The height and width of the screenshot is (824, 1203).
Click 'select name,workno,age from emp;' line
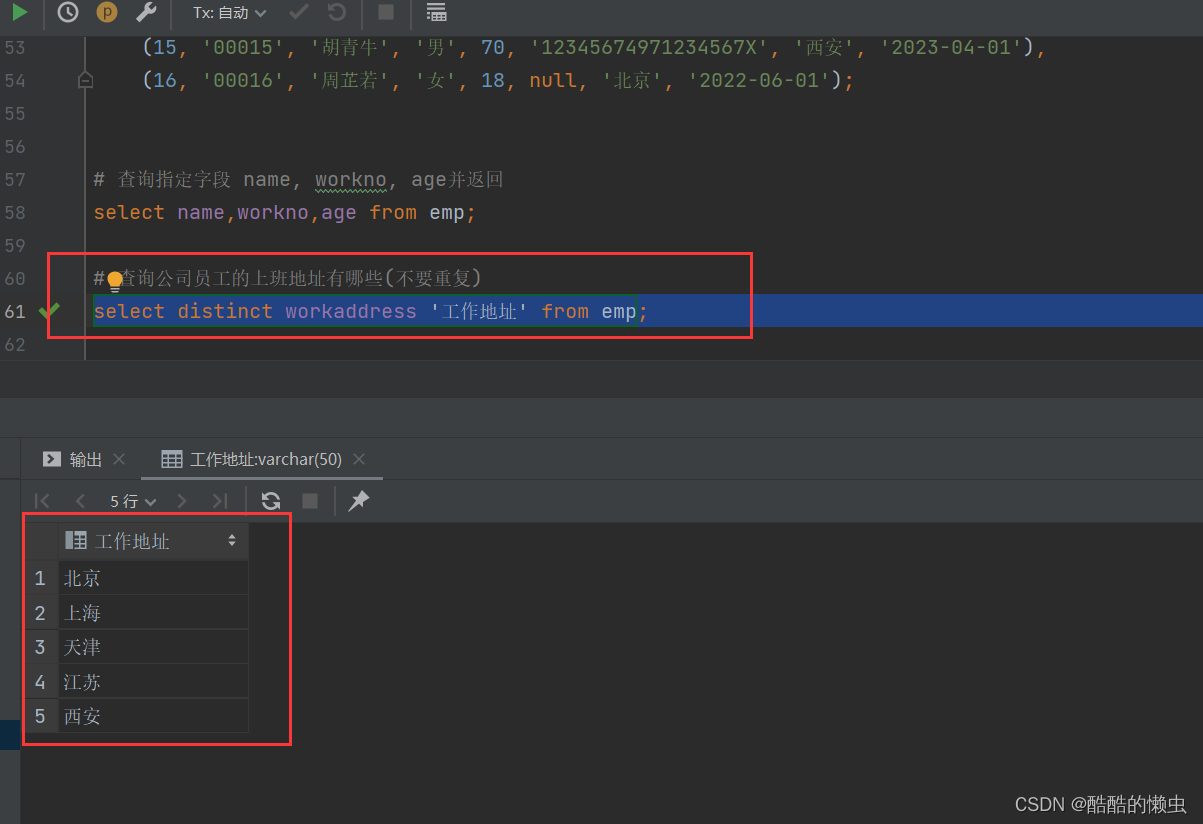point(285,213)
